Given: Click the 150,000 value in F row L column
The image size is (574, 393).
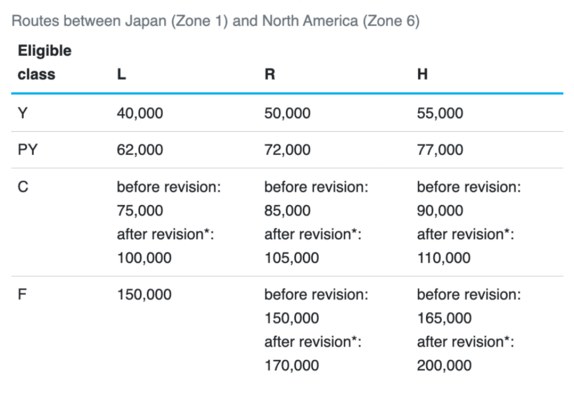Looking at the screenshot, I should click(144, 295).
